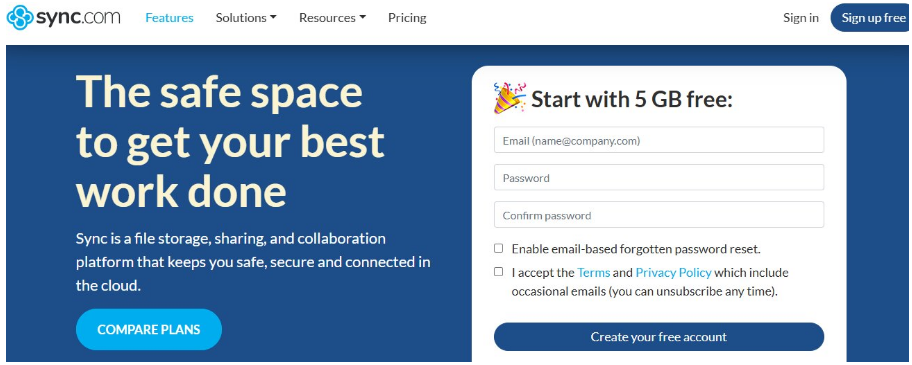Click the Sign in link
The width and height of the screenshot is (912, 365).
point(801,18)
